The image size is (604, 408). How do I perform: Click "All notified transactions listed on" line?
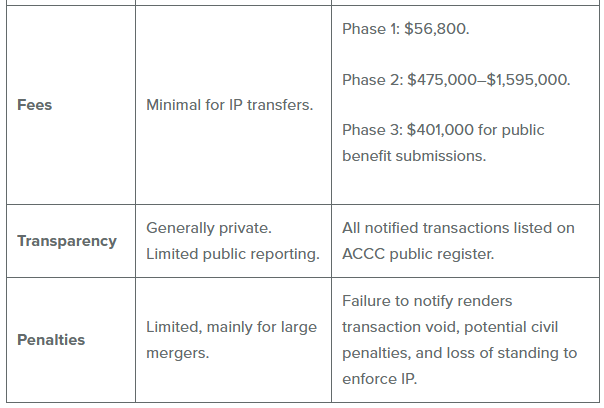click(x=458, y=228)
